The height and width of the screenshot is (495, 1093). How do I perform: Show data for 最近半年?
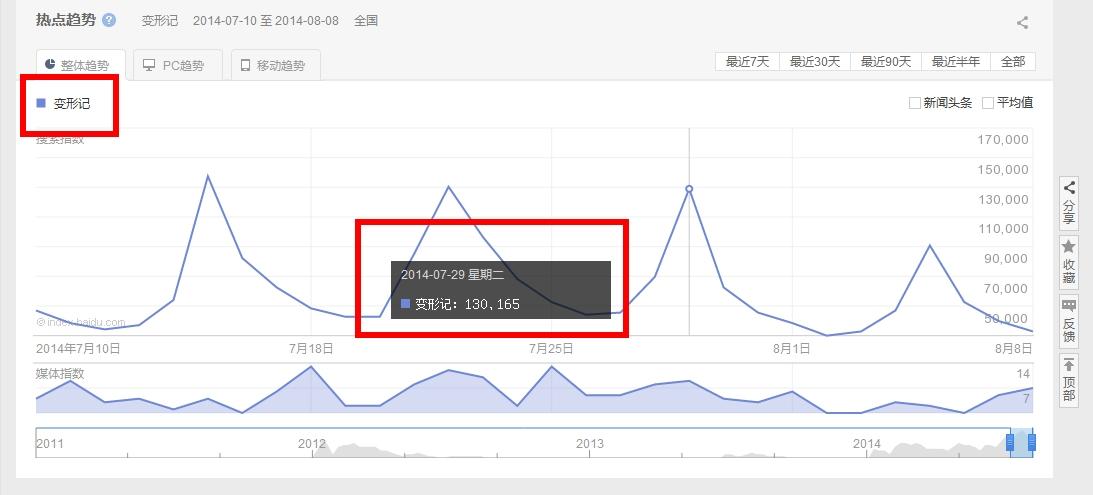coord(956,62)
